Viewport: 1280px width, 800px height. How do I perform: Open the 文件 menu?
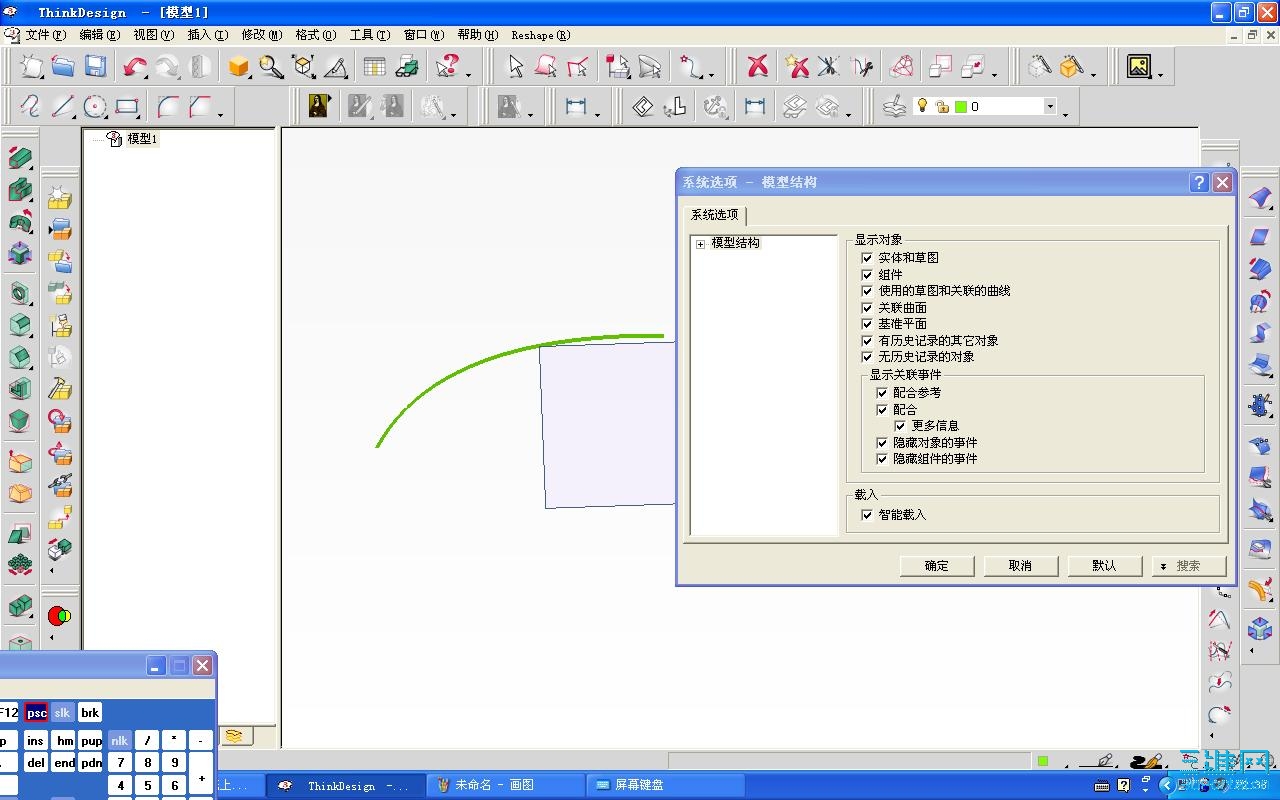(x=45, y=35)
